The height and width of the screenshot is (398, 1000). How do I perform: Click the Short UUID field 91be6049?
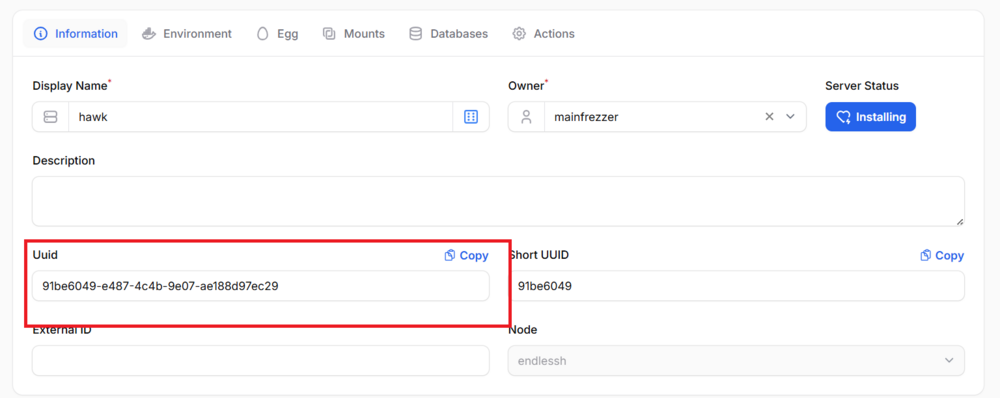point(737,286)
